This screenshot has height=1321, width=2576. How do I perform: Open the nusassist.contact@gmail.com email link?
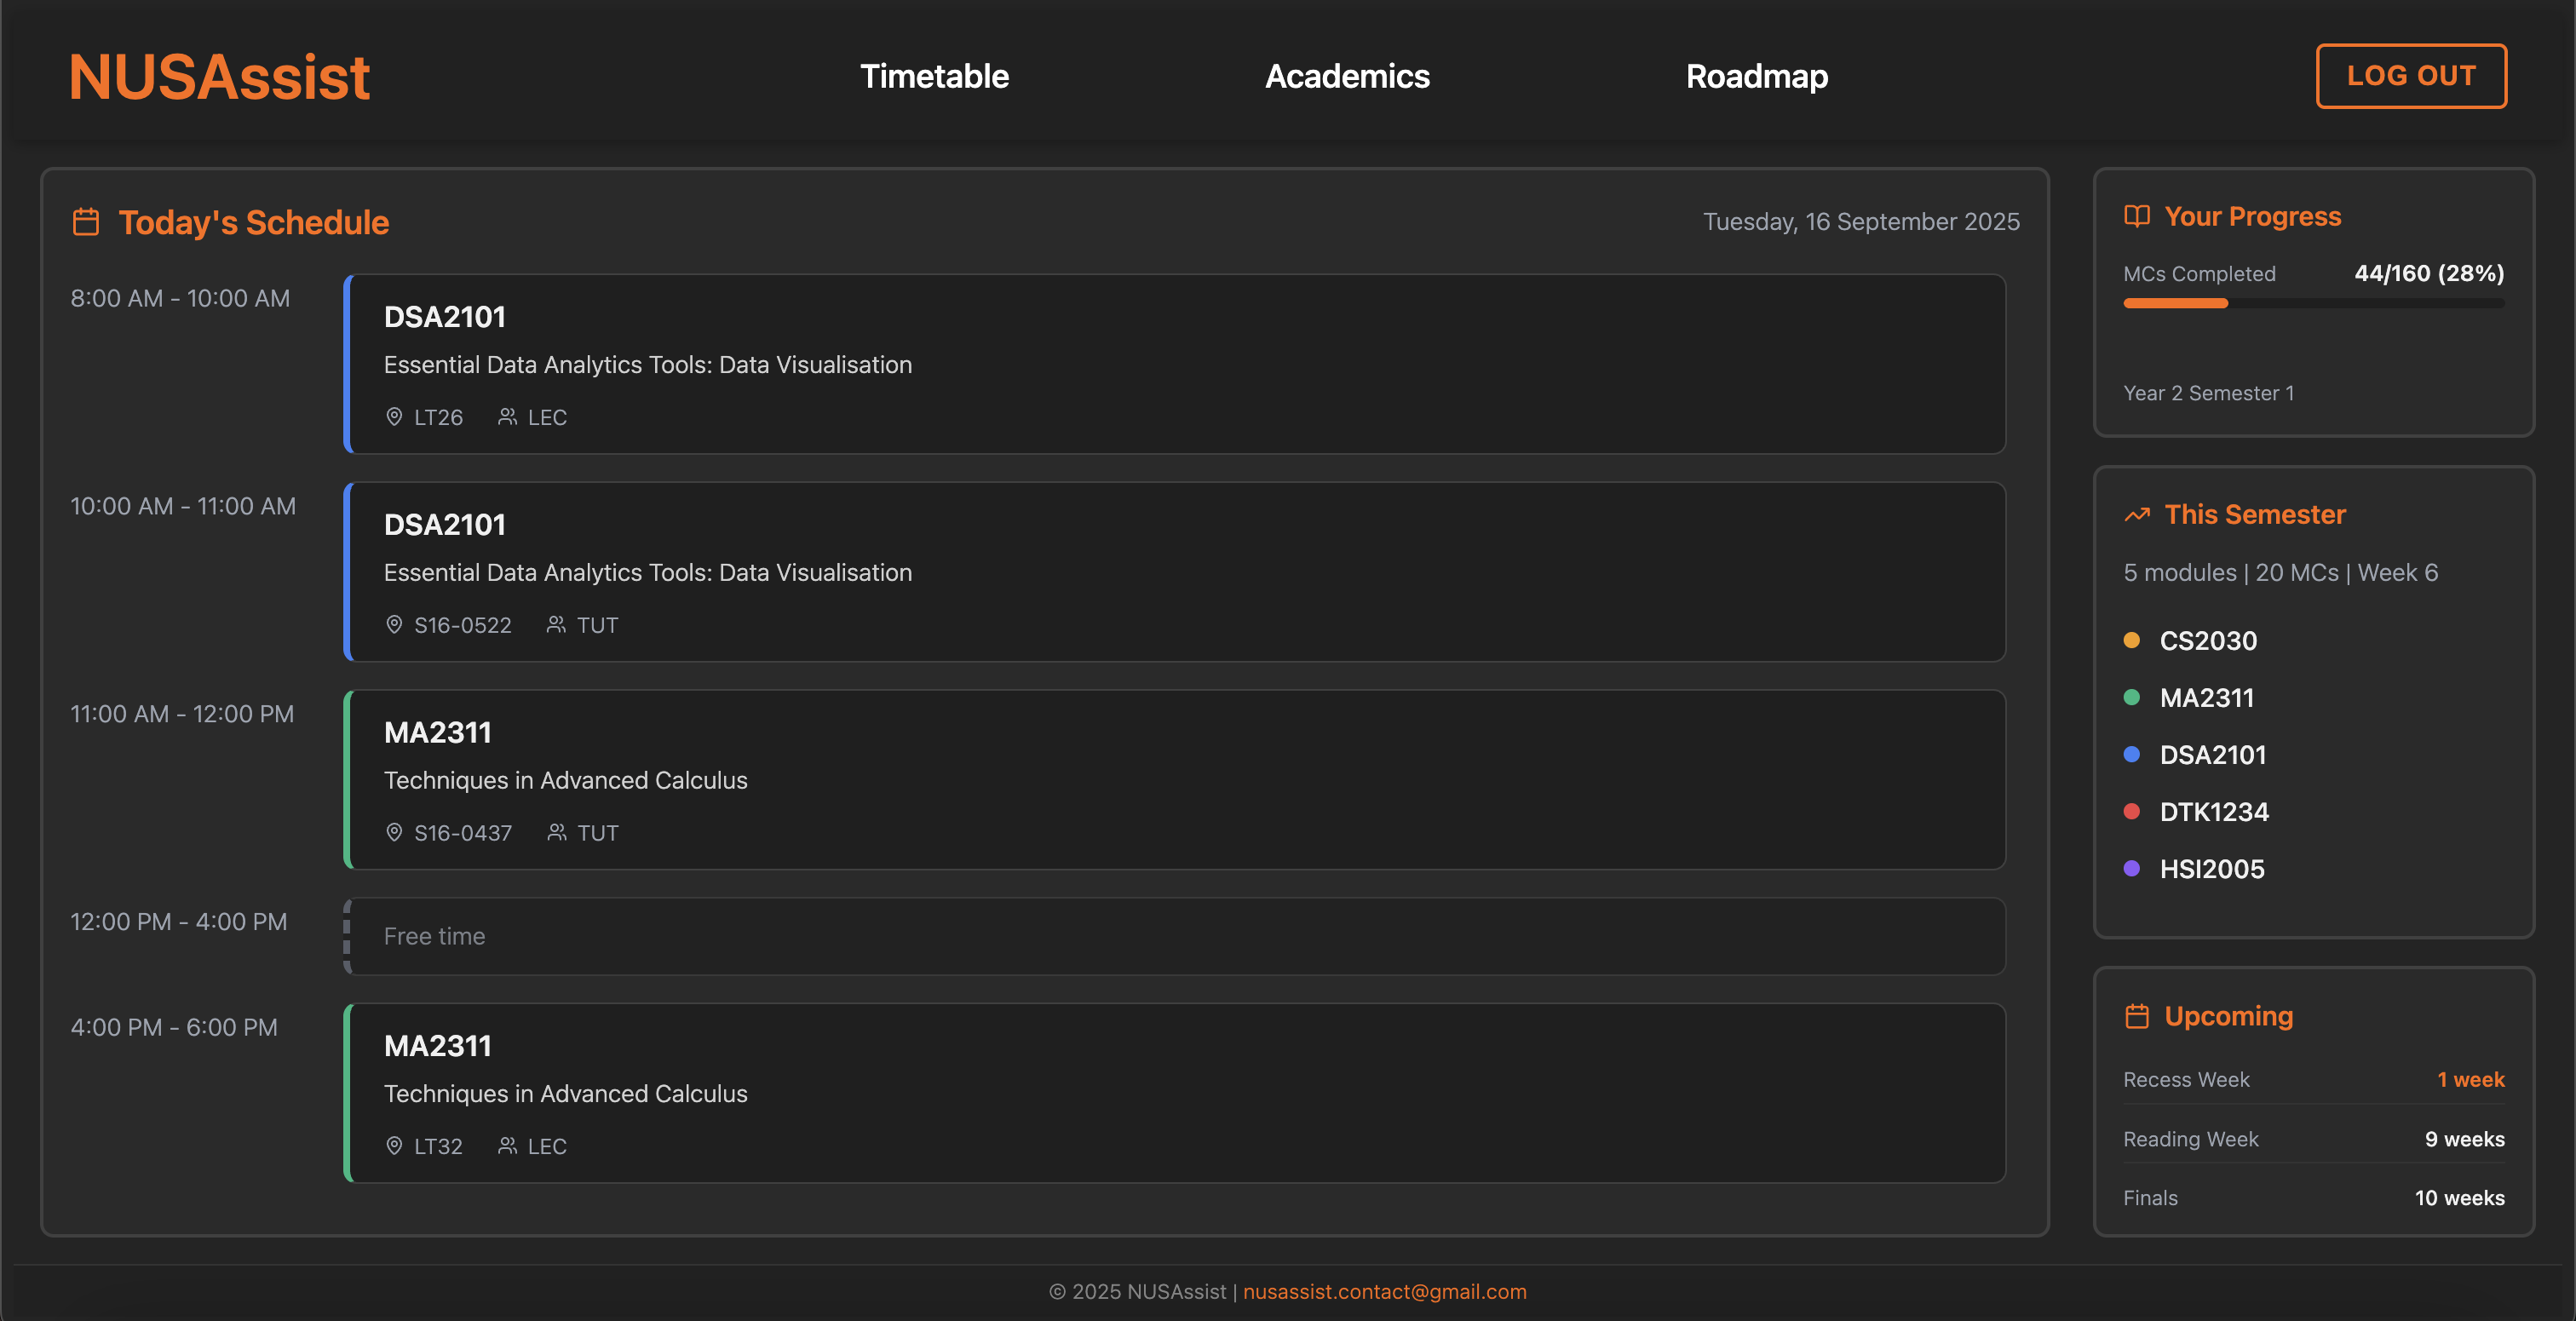coord(1384,1291)
